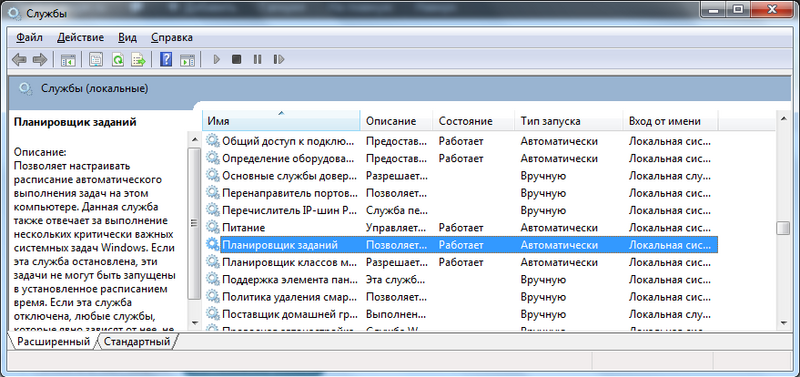800x377 pixels.
Task: Click the Службы title bar app icon
Action: [x=15, y=13]
